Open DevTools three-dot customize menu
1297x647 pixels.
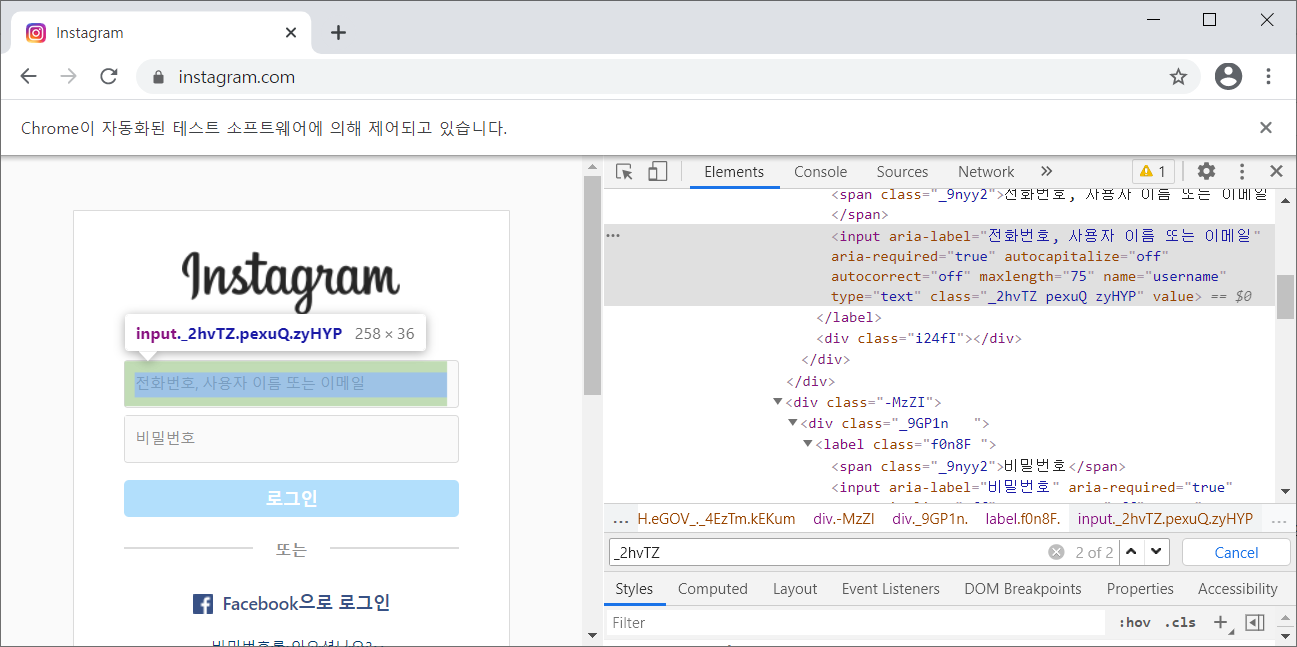[1242, 172]
